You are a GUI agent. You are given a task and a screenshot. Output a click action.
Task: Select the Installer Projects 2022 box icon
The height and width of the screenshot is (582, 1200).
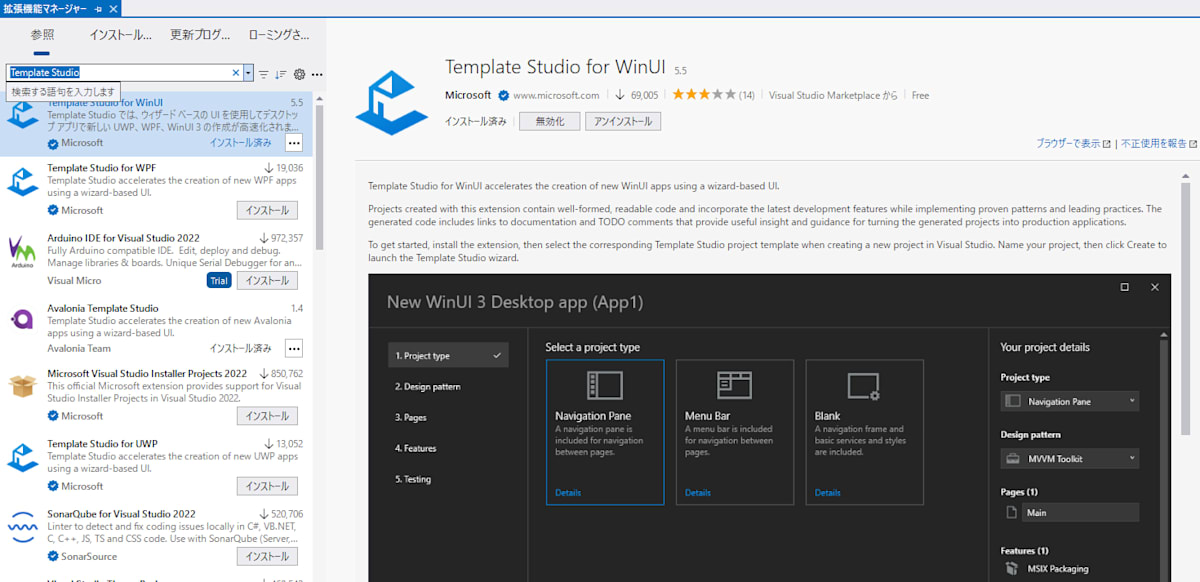(23, 386)
